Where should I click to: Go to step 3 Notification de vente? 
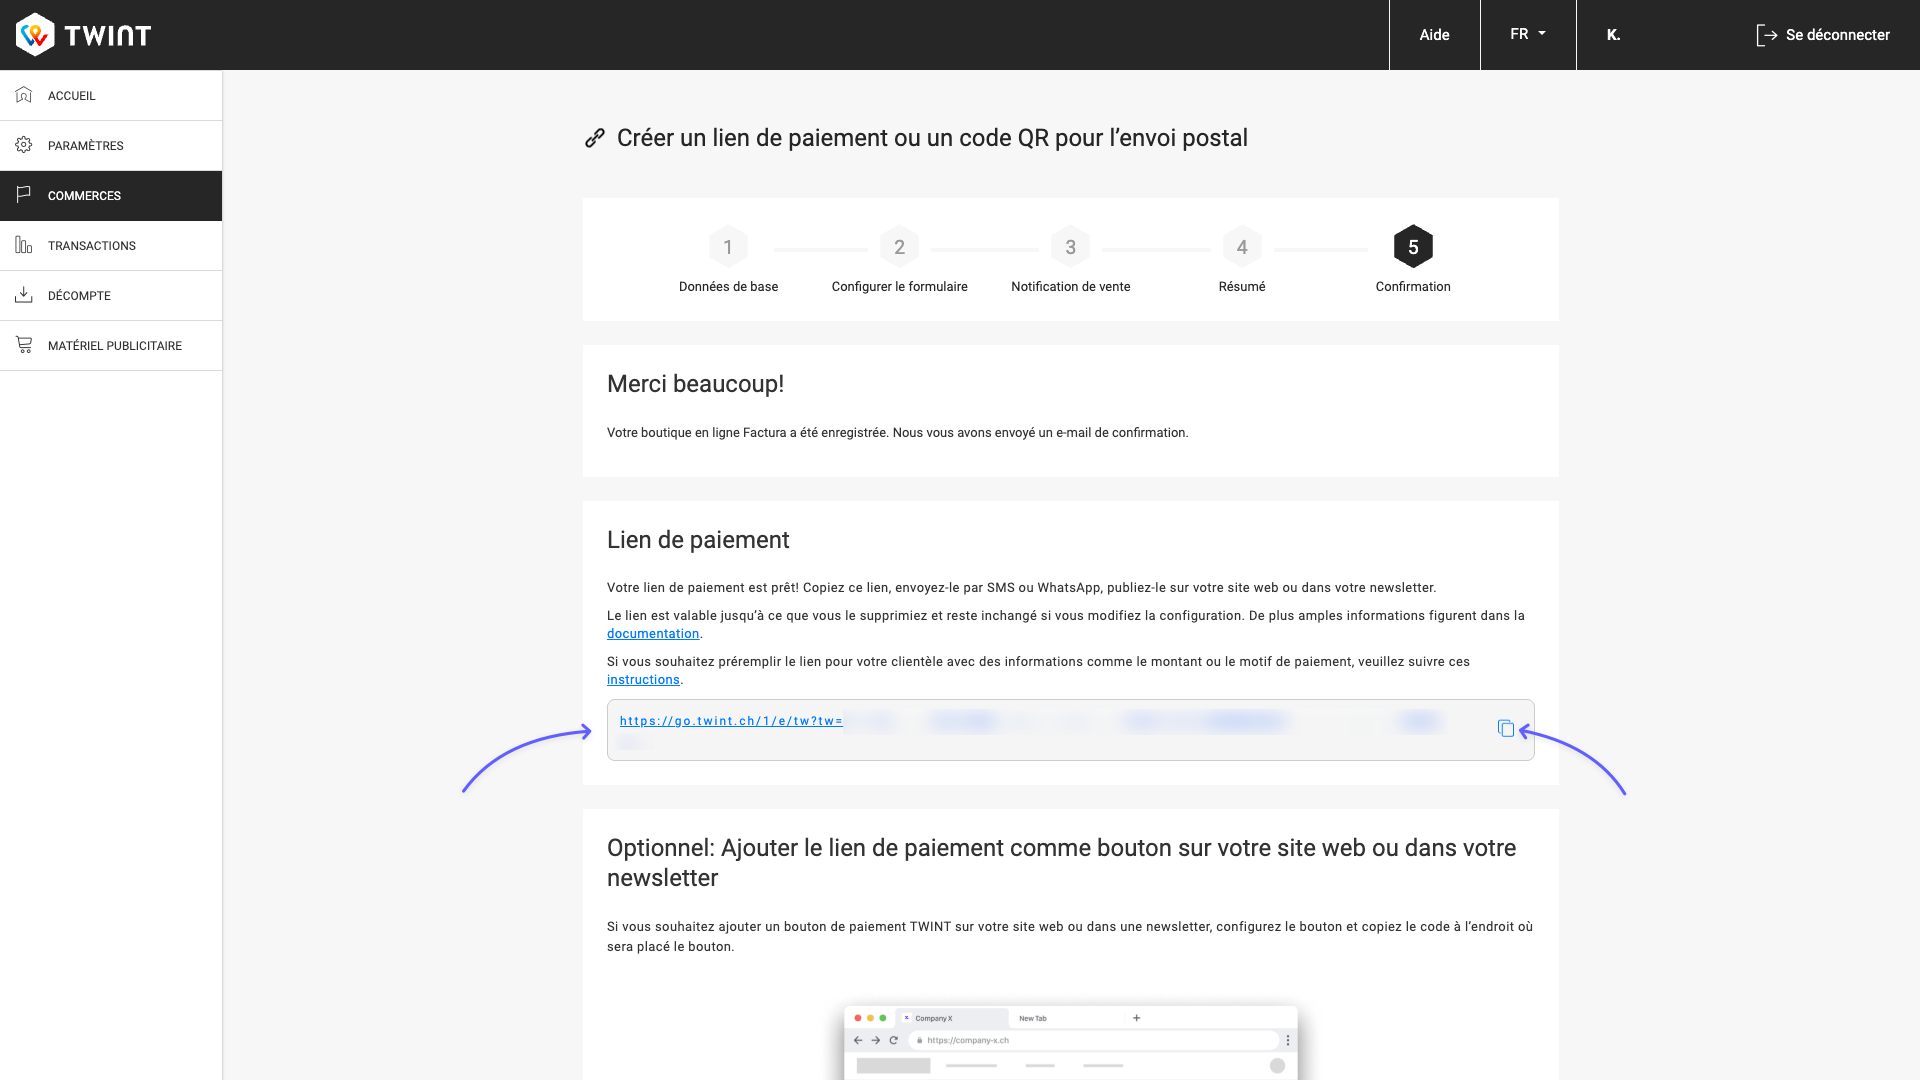tap(1070, 247)
